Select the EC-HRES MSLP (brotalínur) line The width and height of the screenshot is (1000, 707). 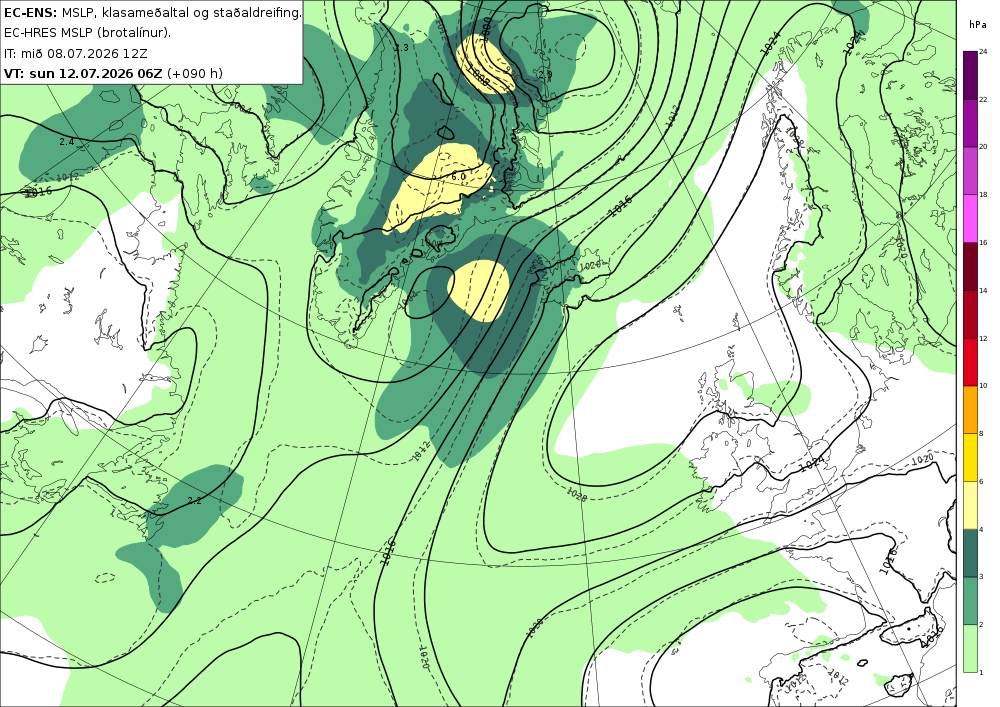(x=87, y=33)
